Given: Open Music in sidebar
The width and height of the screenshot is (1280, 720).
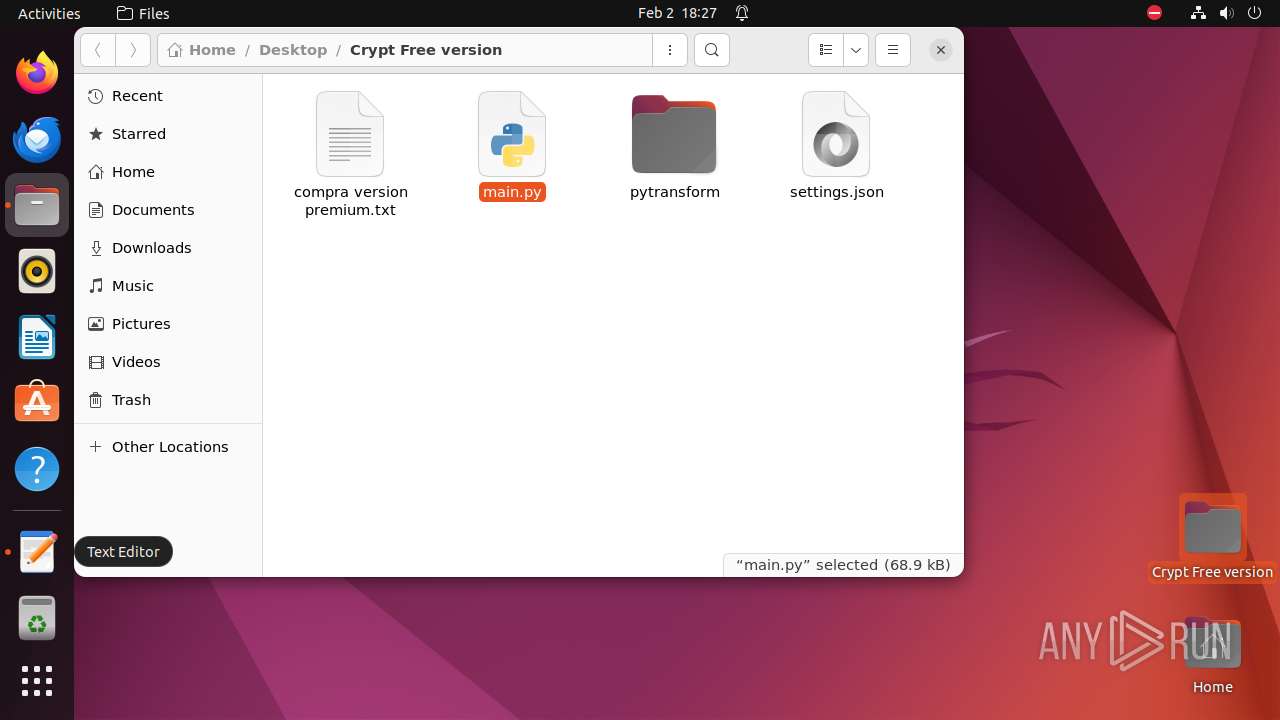Looking at the screenshot, I should click(x=168, y=286).
